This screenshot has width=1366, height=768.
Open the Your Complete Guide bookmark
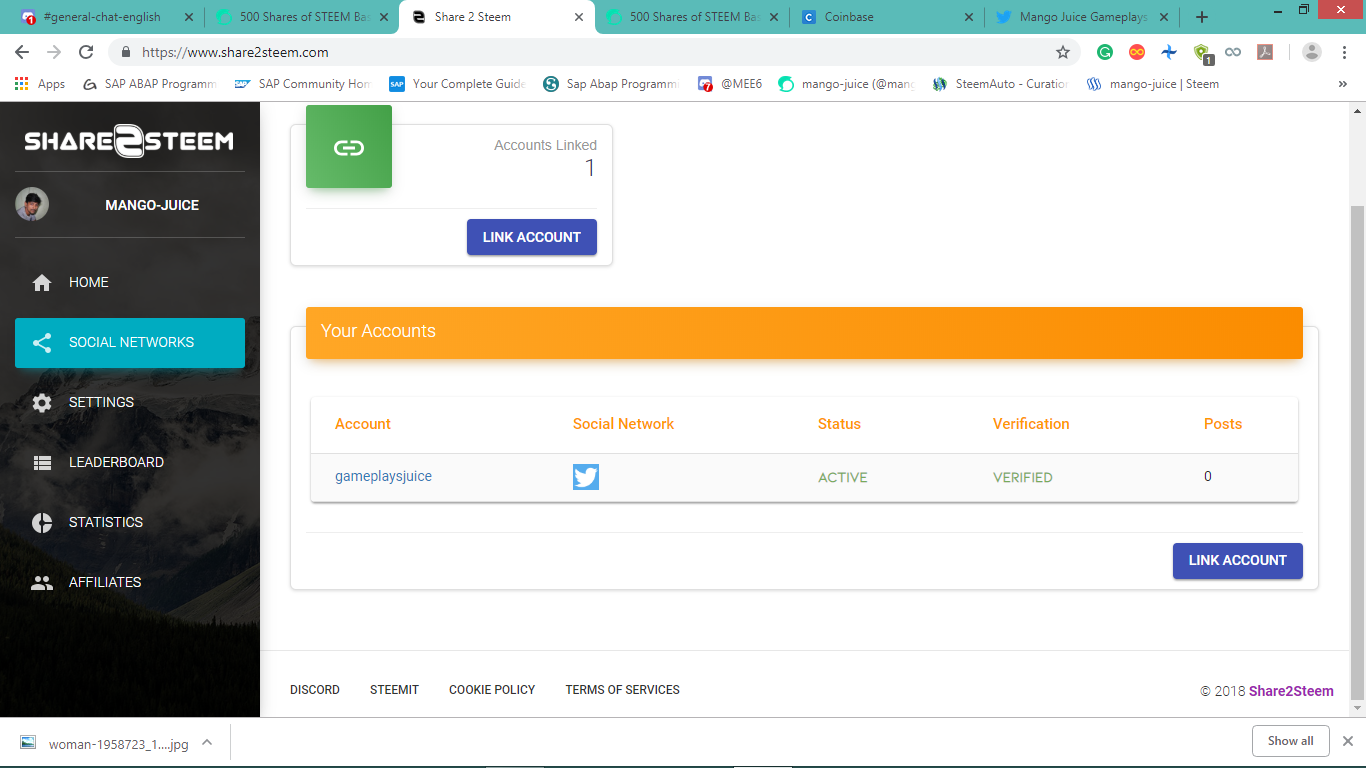[457, 84]
